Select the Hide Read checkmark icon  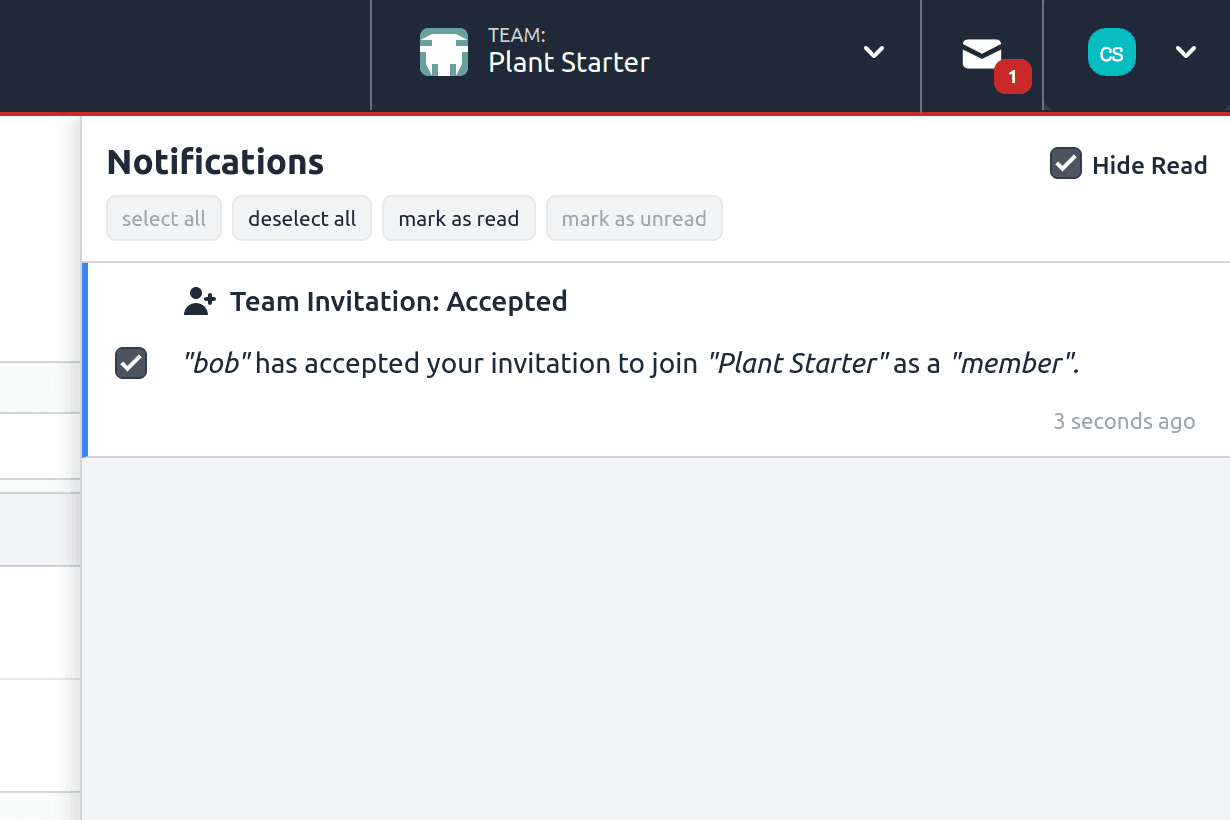[x=1065, y=164]
